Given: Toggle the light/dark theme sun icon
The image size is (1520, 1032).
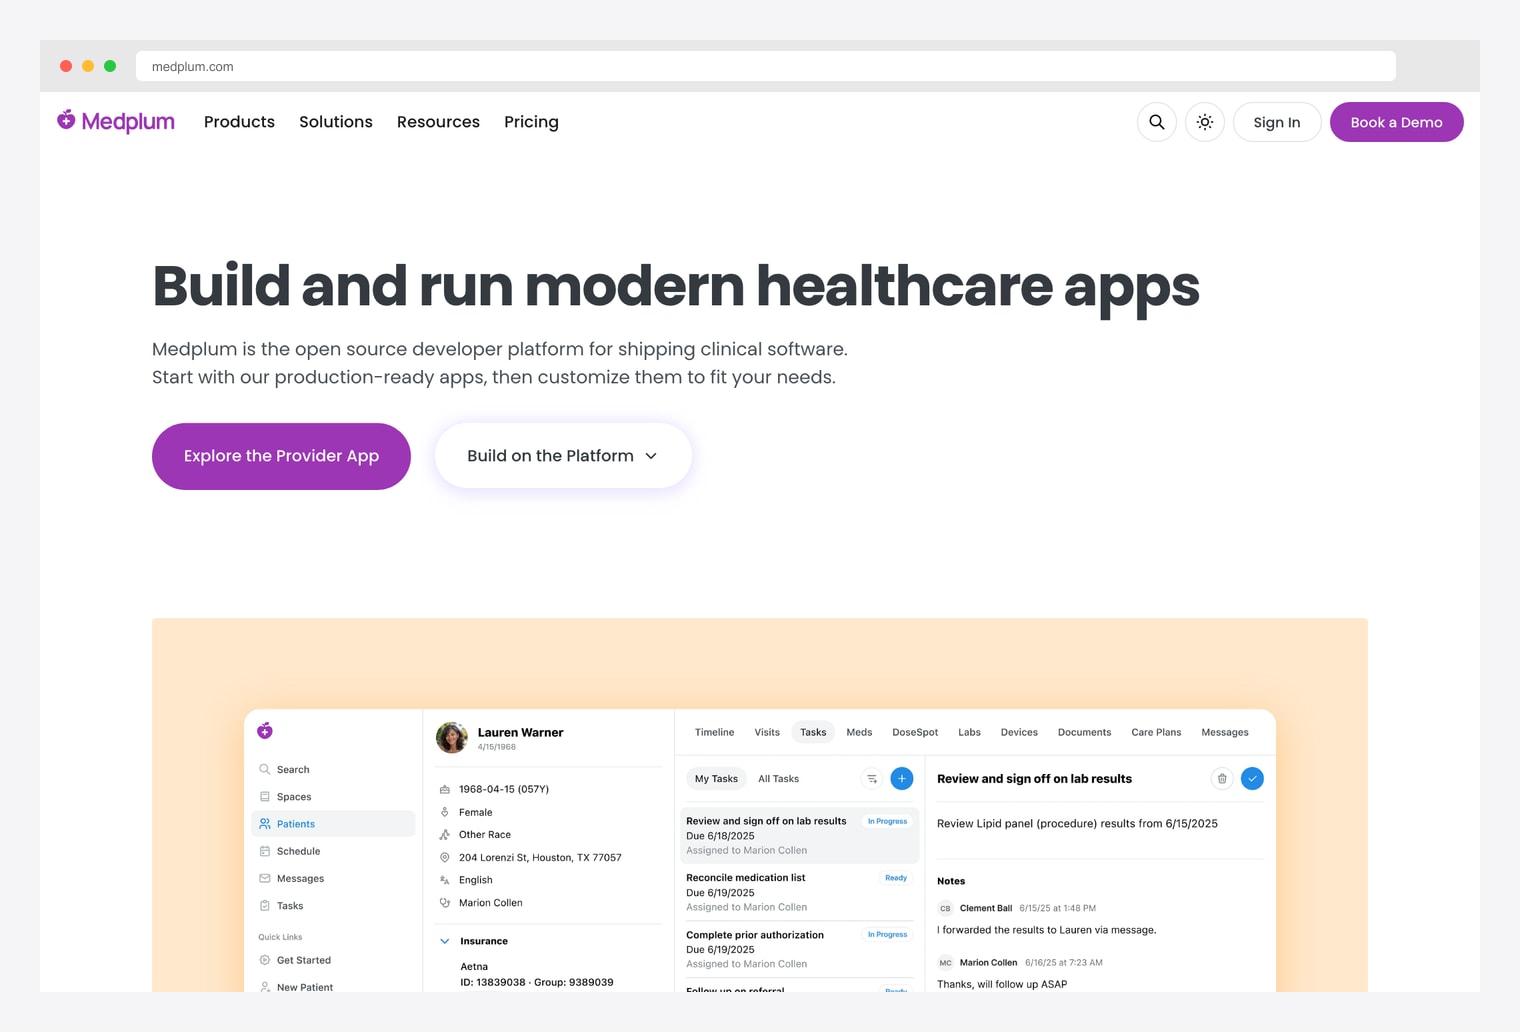Looking at the screenshot, I should click(1205, 122).
